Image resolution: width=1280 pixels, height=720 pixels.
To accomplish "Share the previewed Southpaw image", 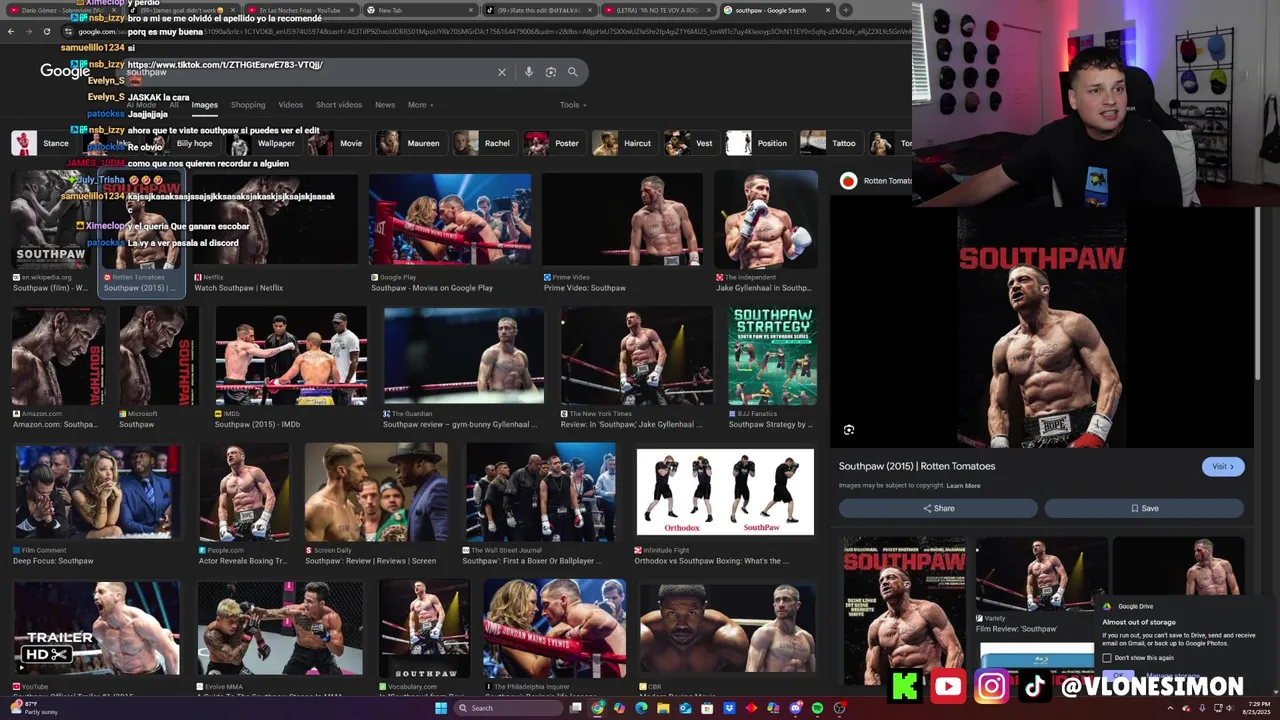I will pyautogui.click(x=938, y=508).
